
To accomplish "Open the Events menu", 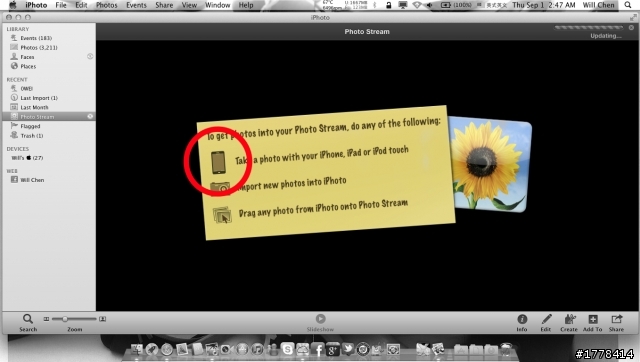I will [136, 5].
